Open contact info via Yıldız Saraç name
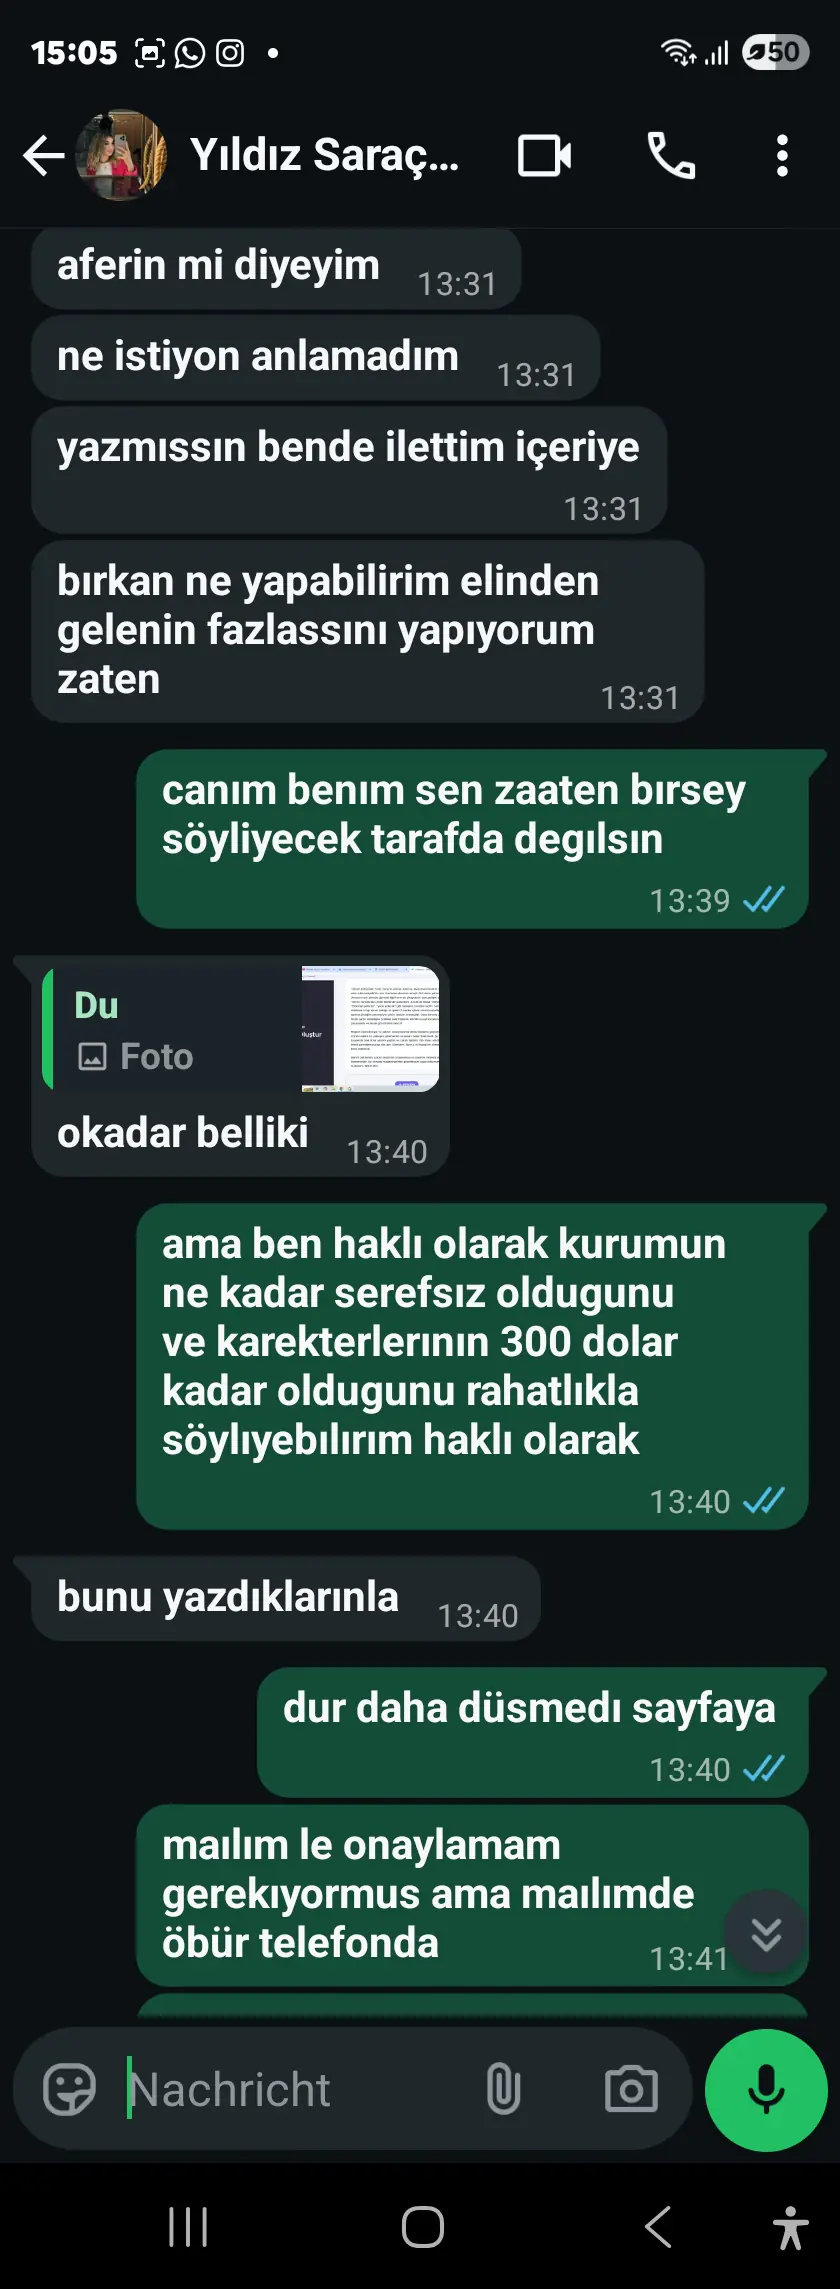This screenshot has width=840, height=2289. pos(324,155)
